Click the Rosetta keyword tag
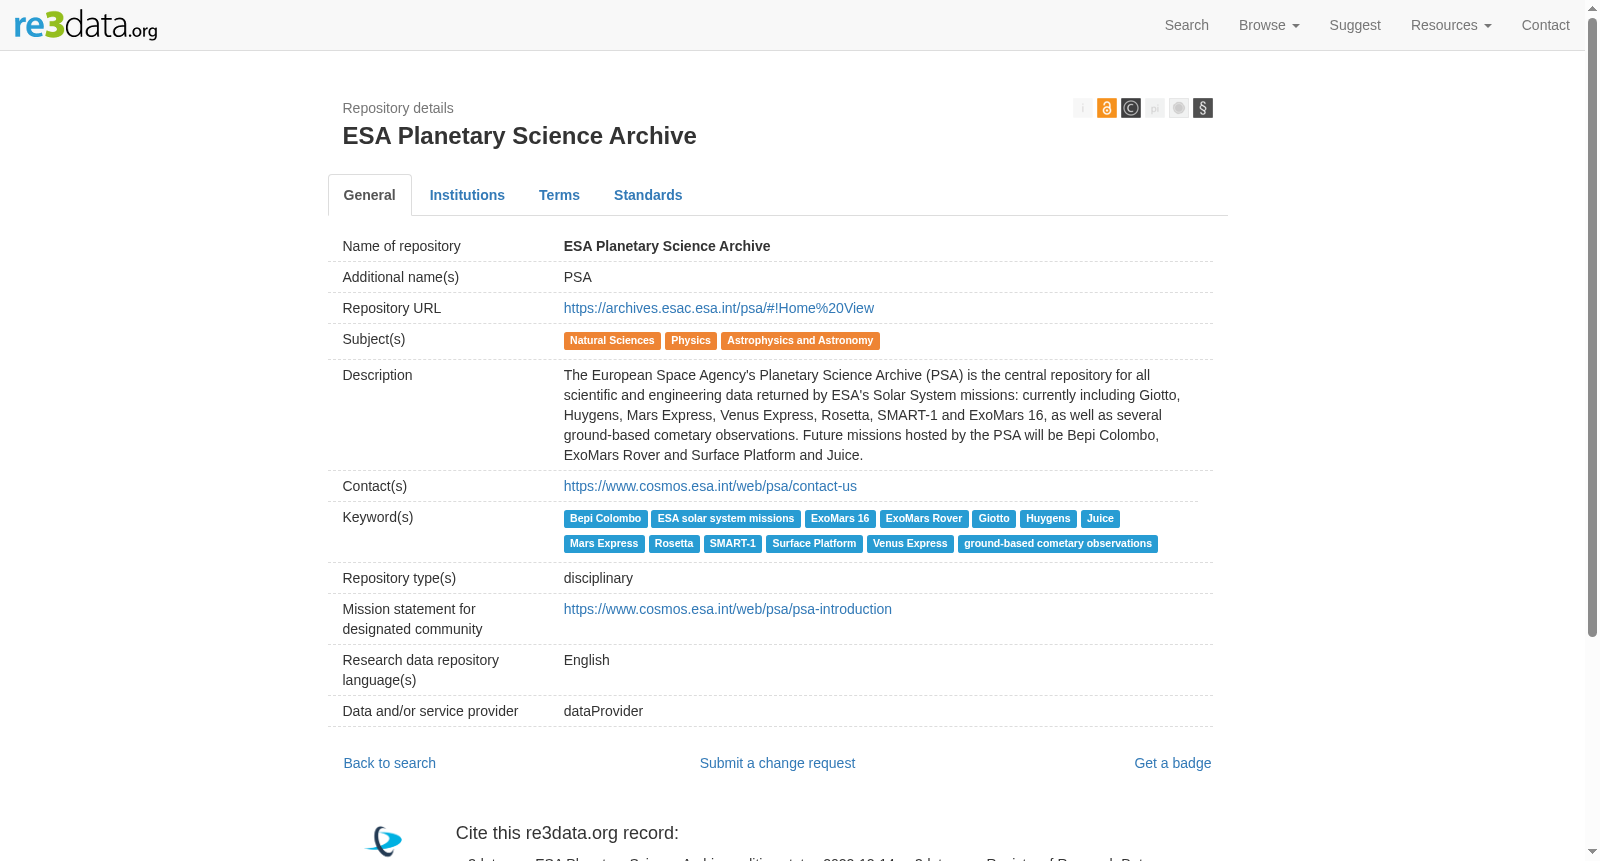1600x861 pixels. pos(674,544)
